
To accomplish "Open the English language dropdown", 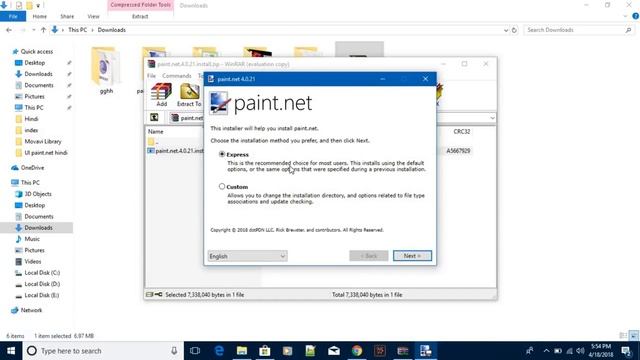I will tap(247, 256).
